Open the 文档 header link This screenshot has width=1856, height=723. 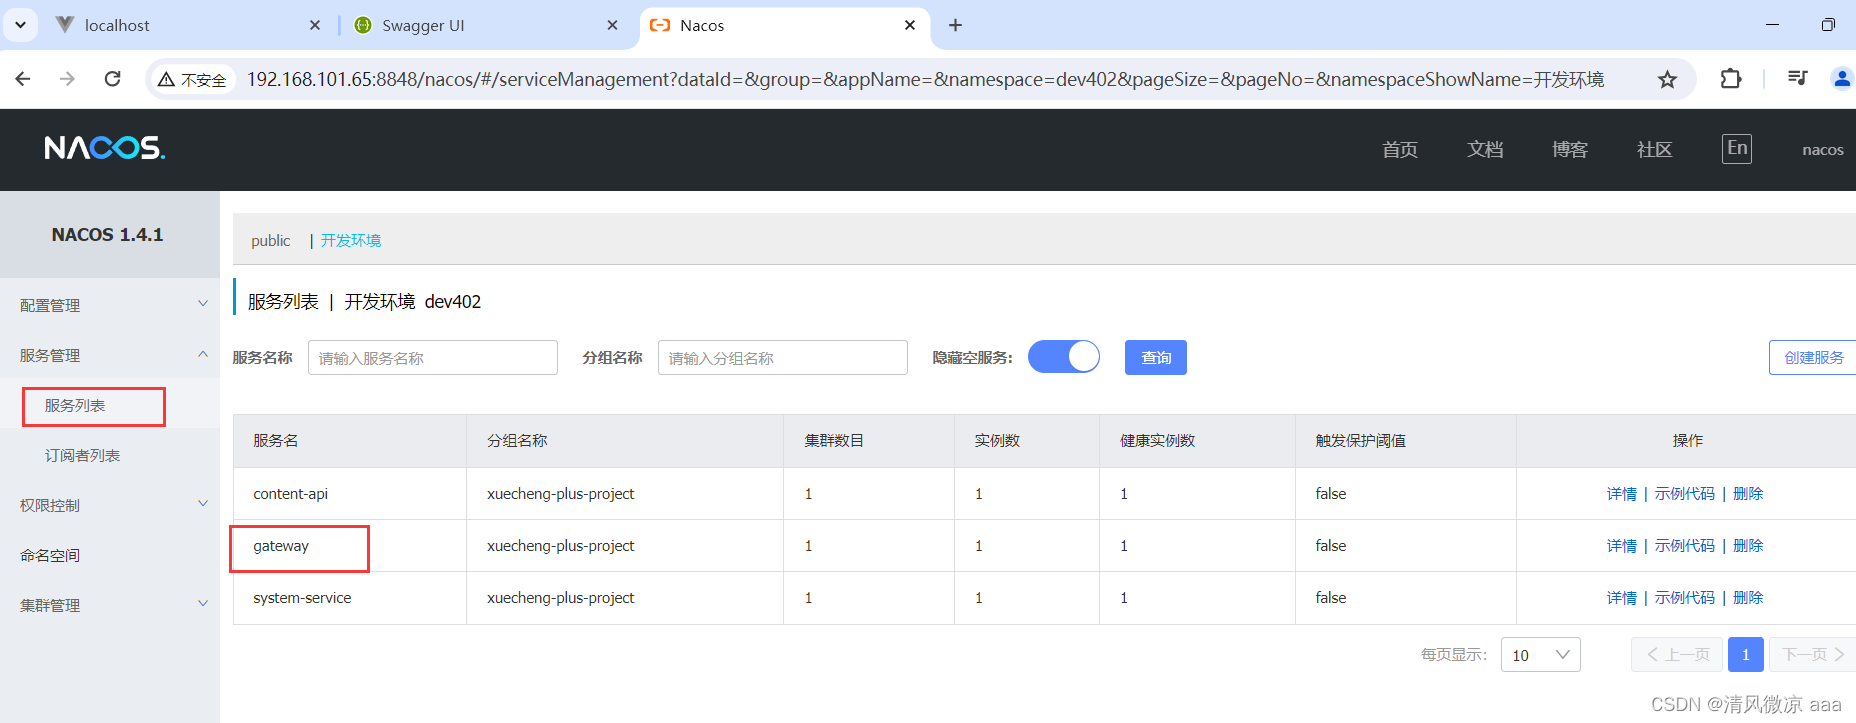[x=1485, y=149]
